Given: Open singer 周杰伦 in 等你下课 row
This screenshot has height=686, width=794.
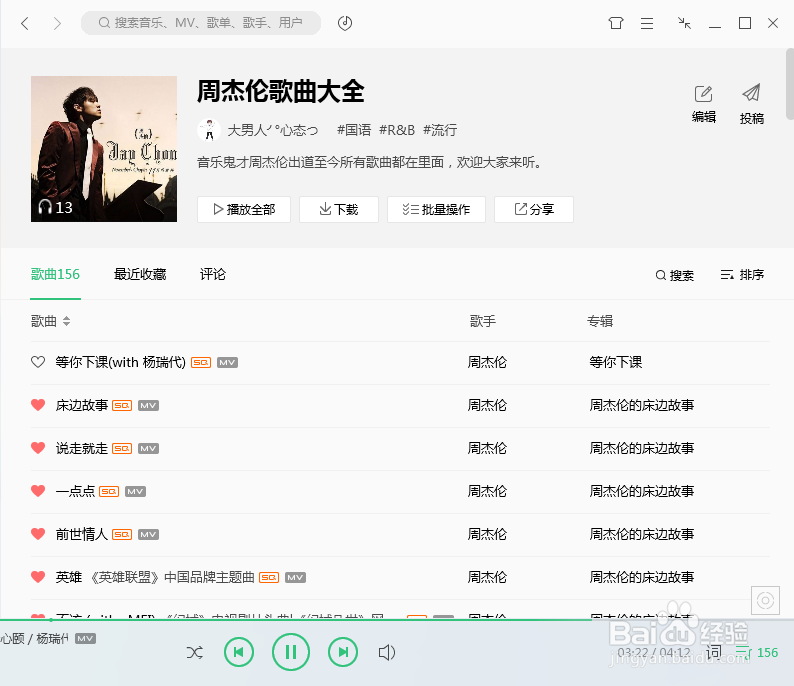Looking at the screenshot, I should (x=487, y=362).
